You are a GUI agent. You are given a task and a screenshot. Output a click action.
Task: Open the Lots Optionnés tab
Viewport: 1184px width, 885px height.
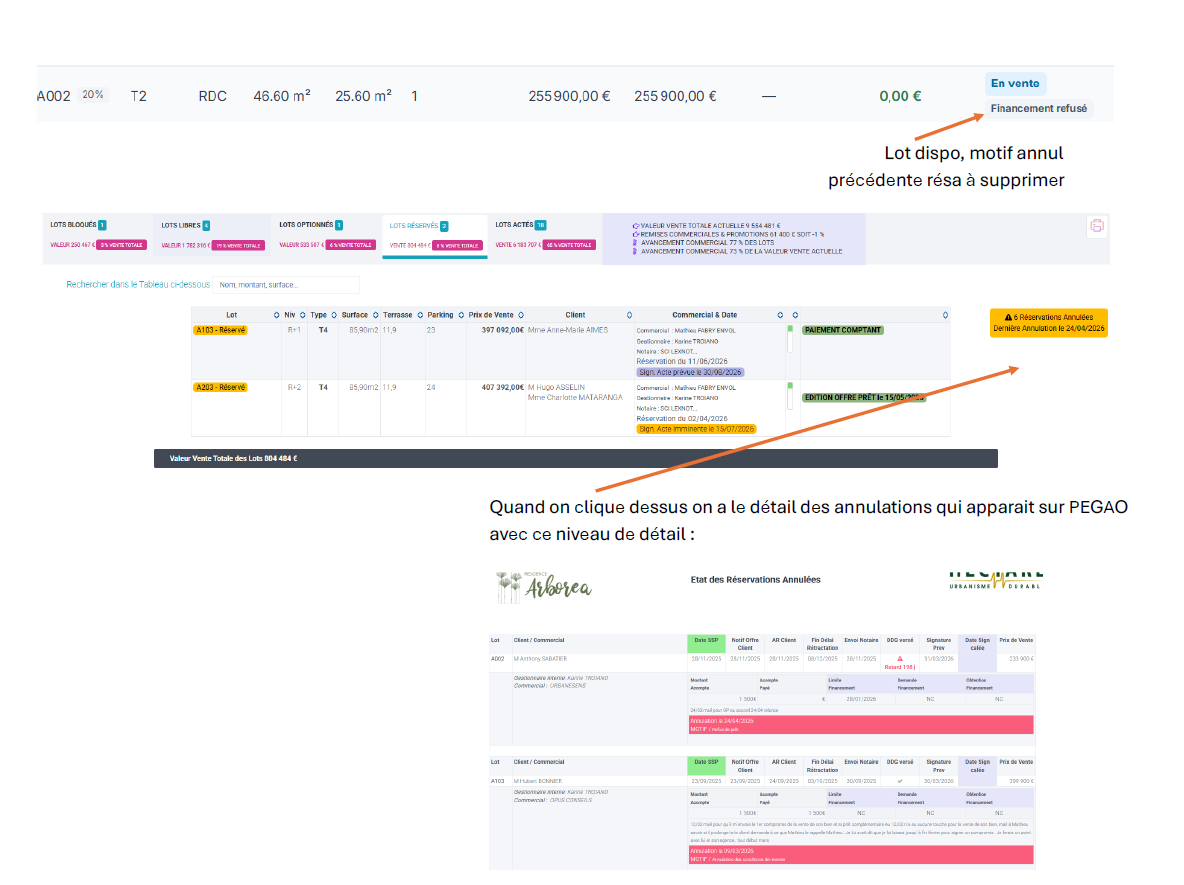click(x=326, y=236)
